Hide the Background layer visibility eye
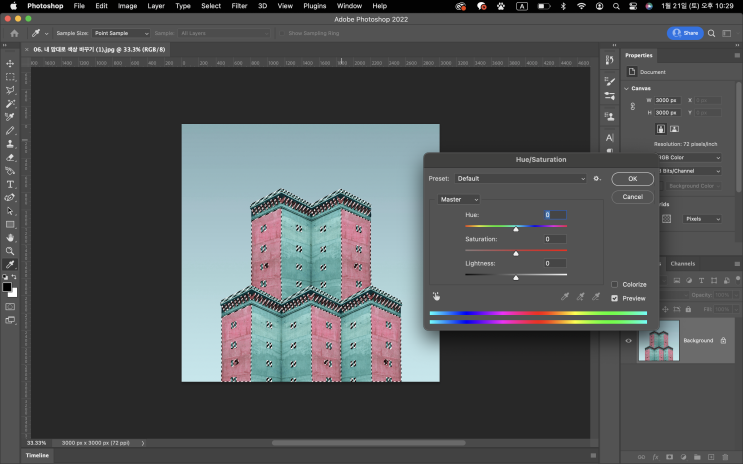The height and width of the screenshot is (464, 743). click(629, 340)
